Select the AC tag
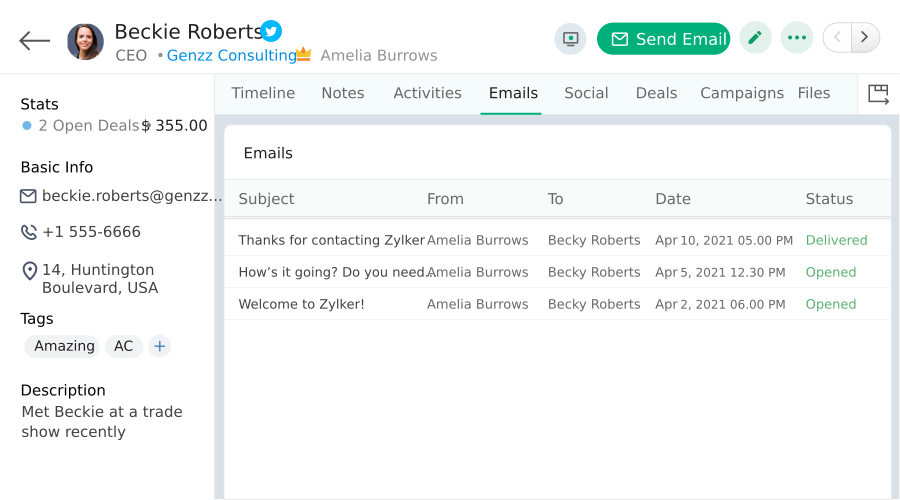The height and width of the screenshot is (500, 900). click(x=123, y=346)
